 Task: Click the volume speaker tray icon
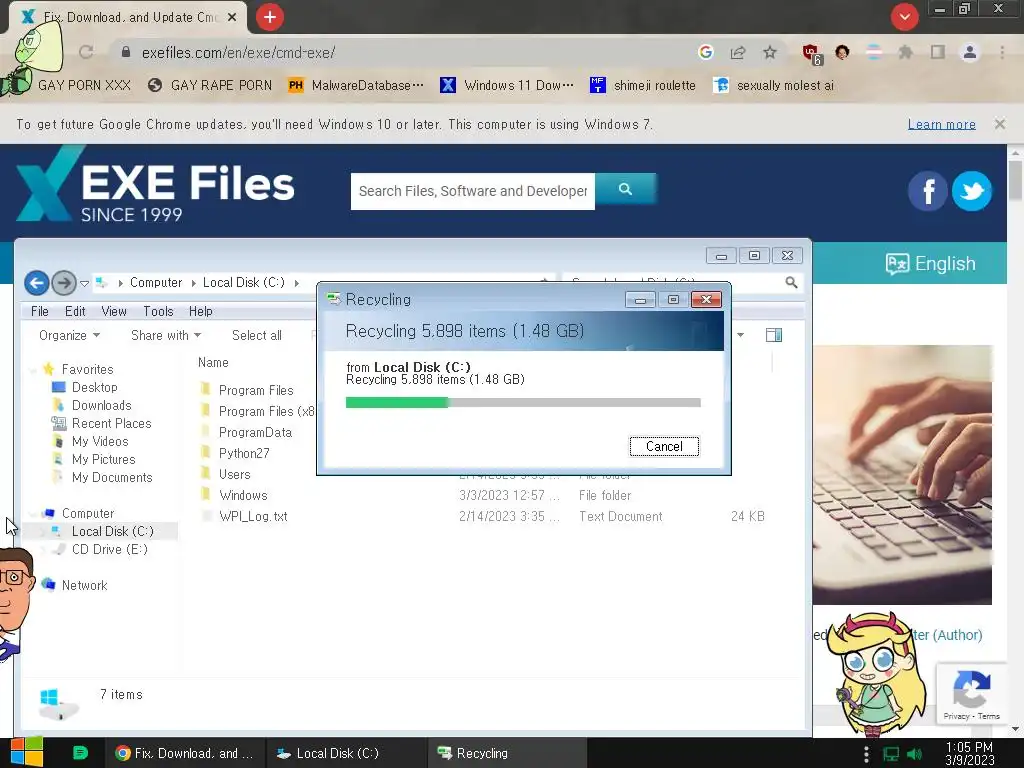click(915, 754)
